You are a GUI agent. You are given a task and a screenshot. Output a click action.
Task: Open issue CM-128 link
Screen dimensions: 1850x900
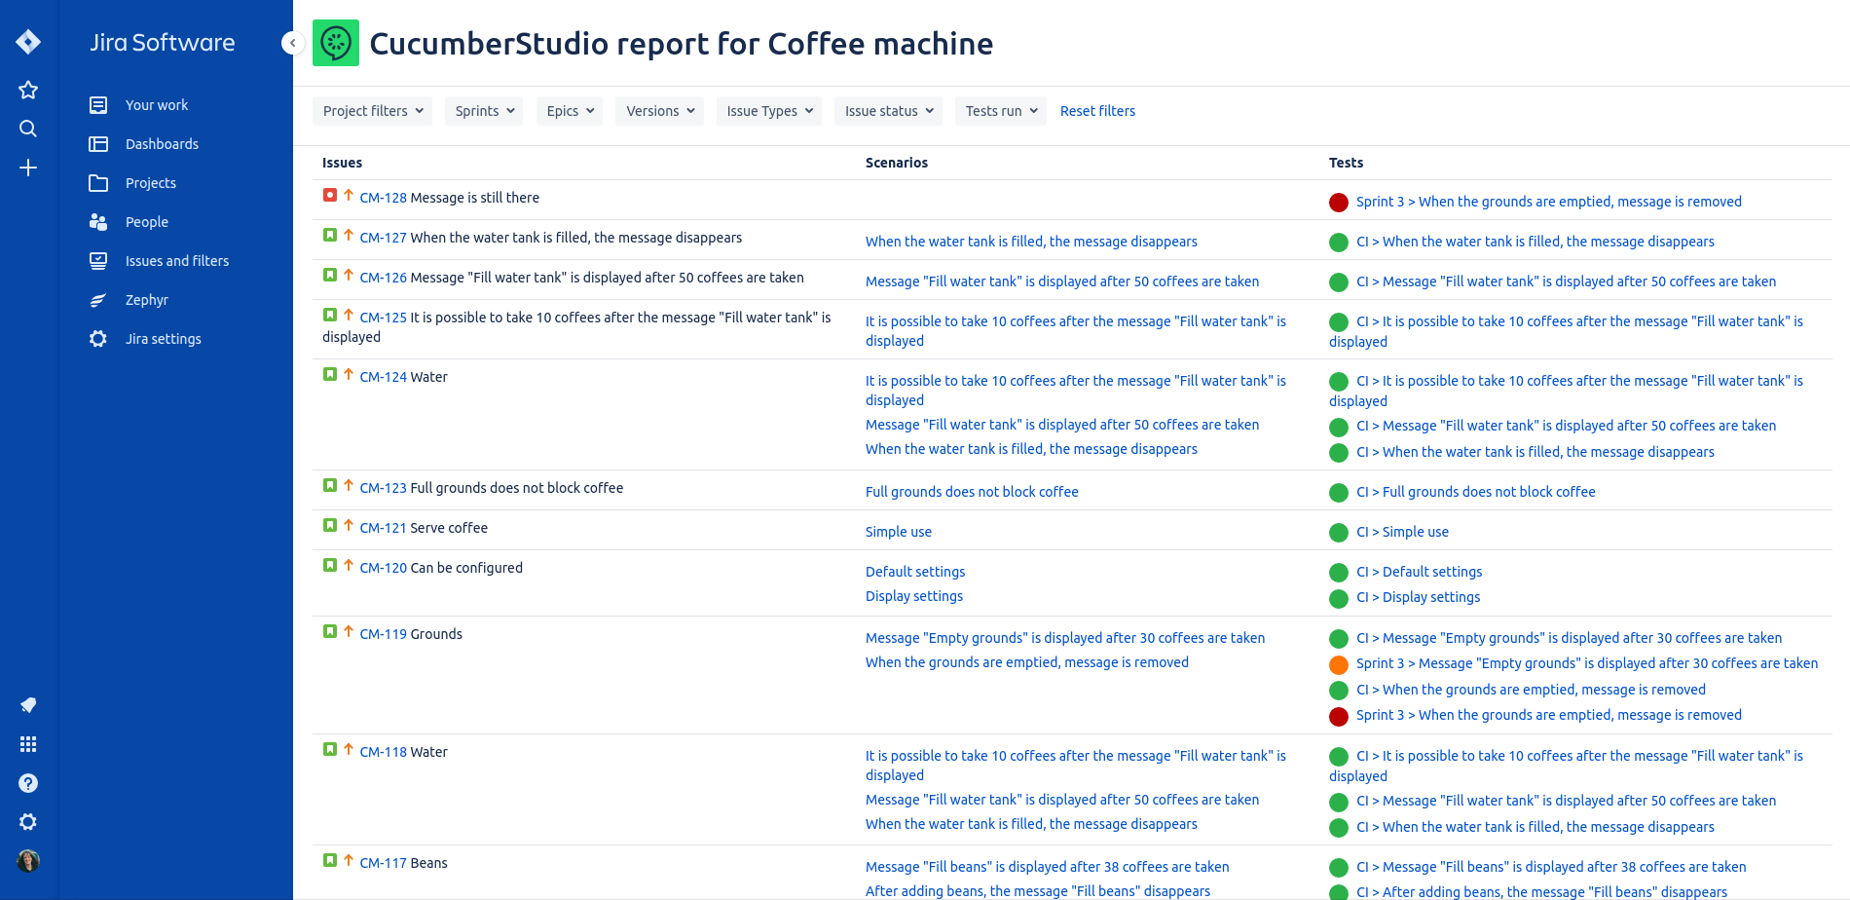tap(383, 198)
